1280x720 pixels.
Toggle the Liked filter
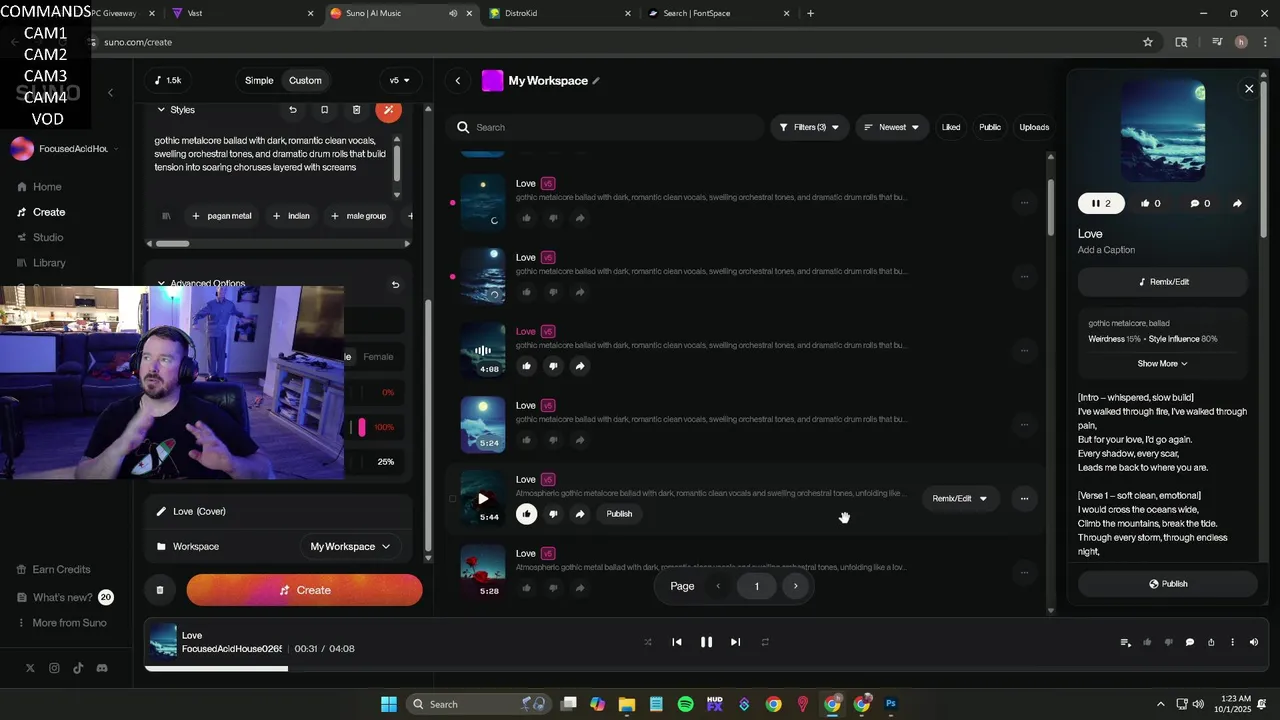(x=951, y=127)
